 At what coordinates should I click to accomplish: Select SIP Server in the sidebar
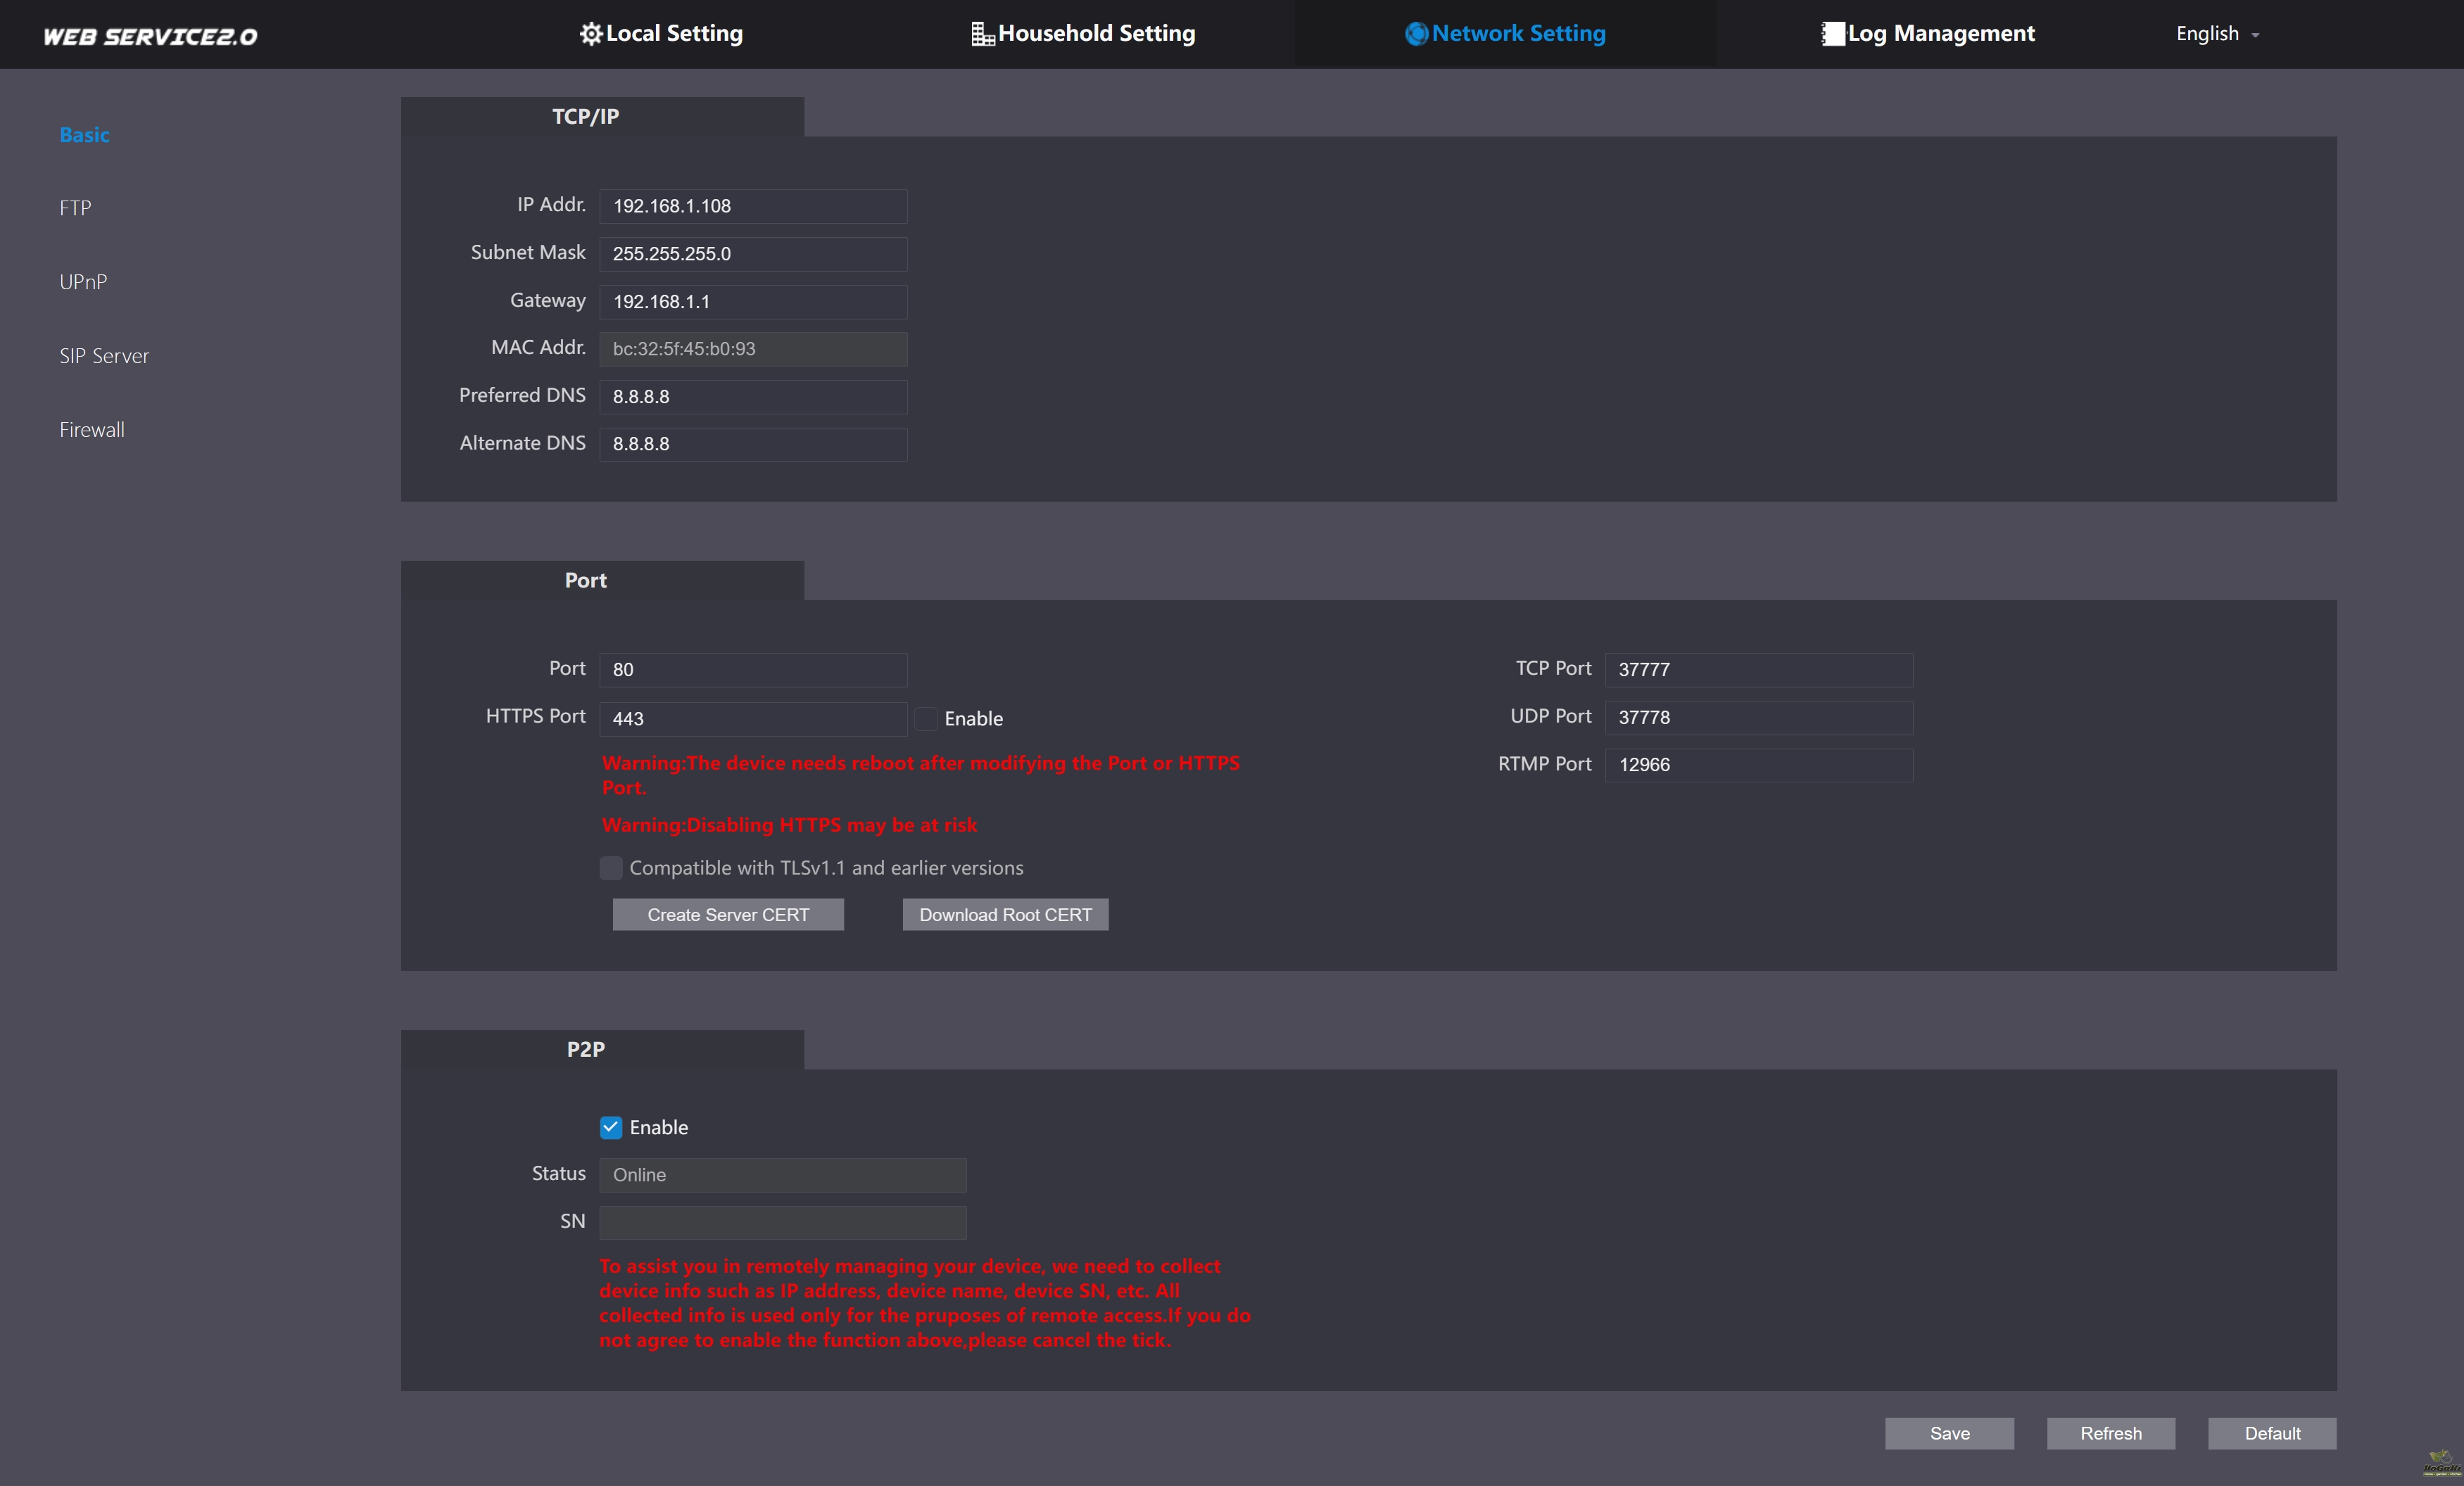pyautogui.click(x=104, y=356)
